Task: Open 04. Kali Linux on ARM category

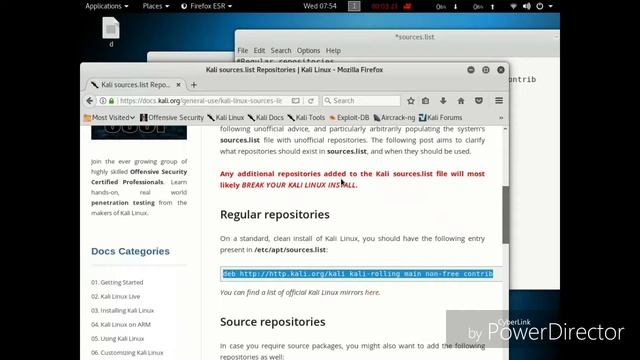Action: 121,324
